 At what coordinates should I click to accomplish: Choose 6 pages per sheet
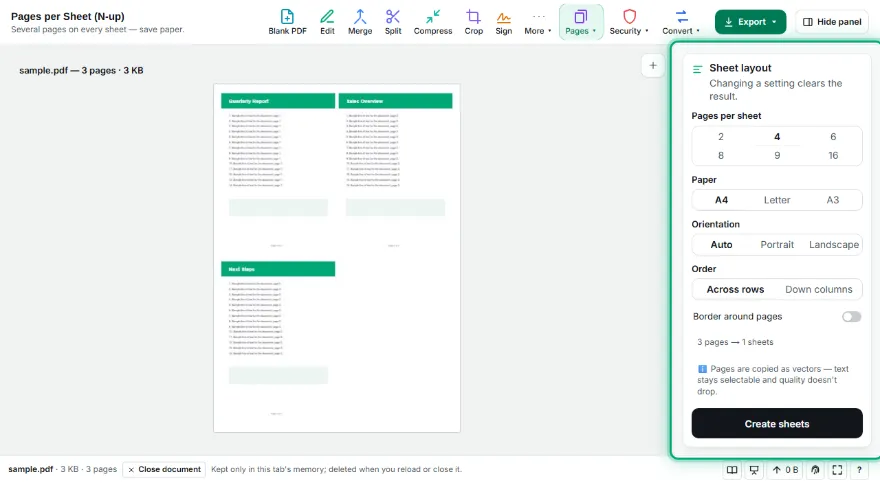(x=833, y=136)
